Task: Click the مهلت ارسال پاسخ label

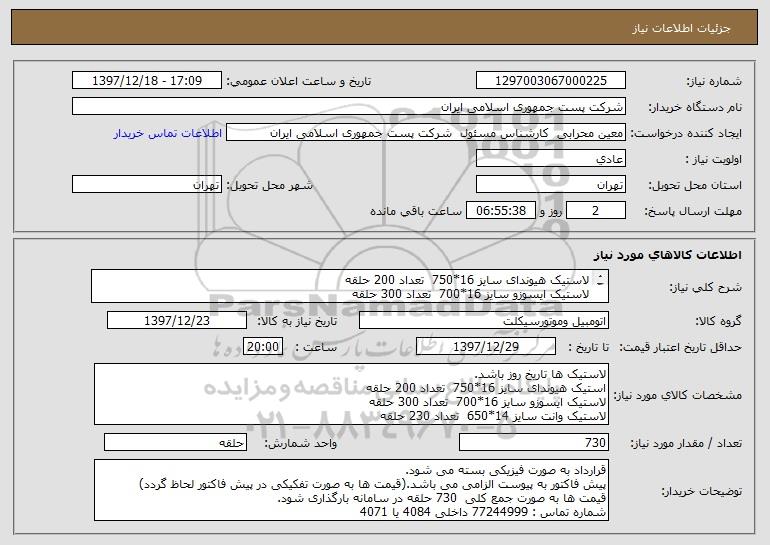Action: click(x=693, y=212)
